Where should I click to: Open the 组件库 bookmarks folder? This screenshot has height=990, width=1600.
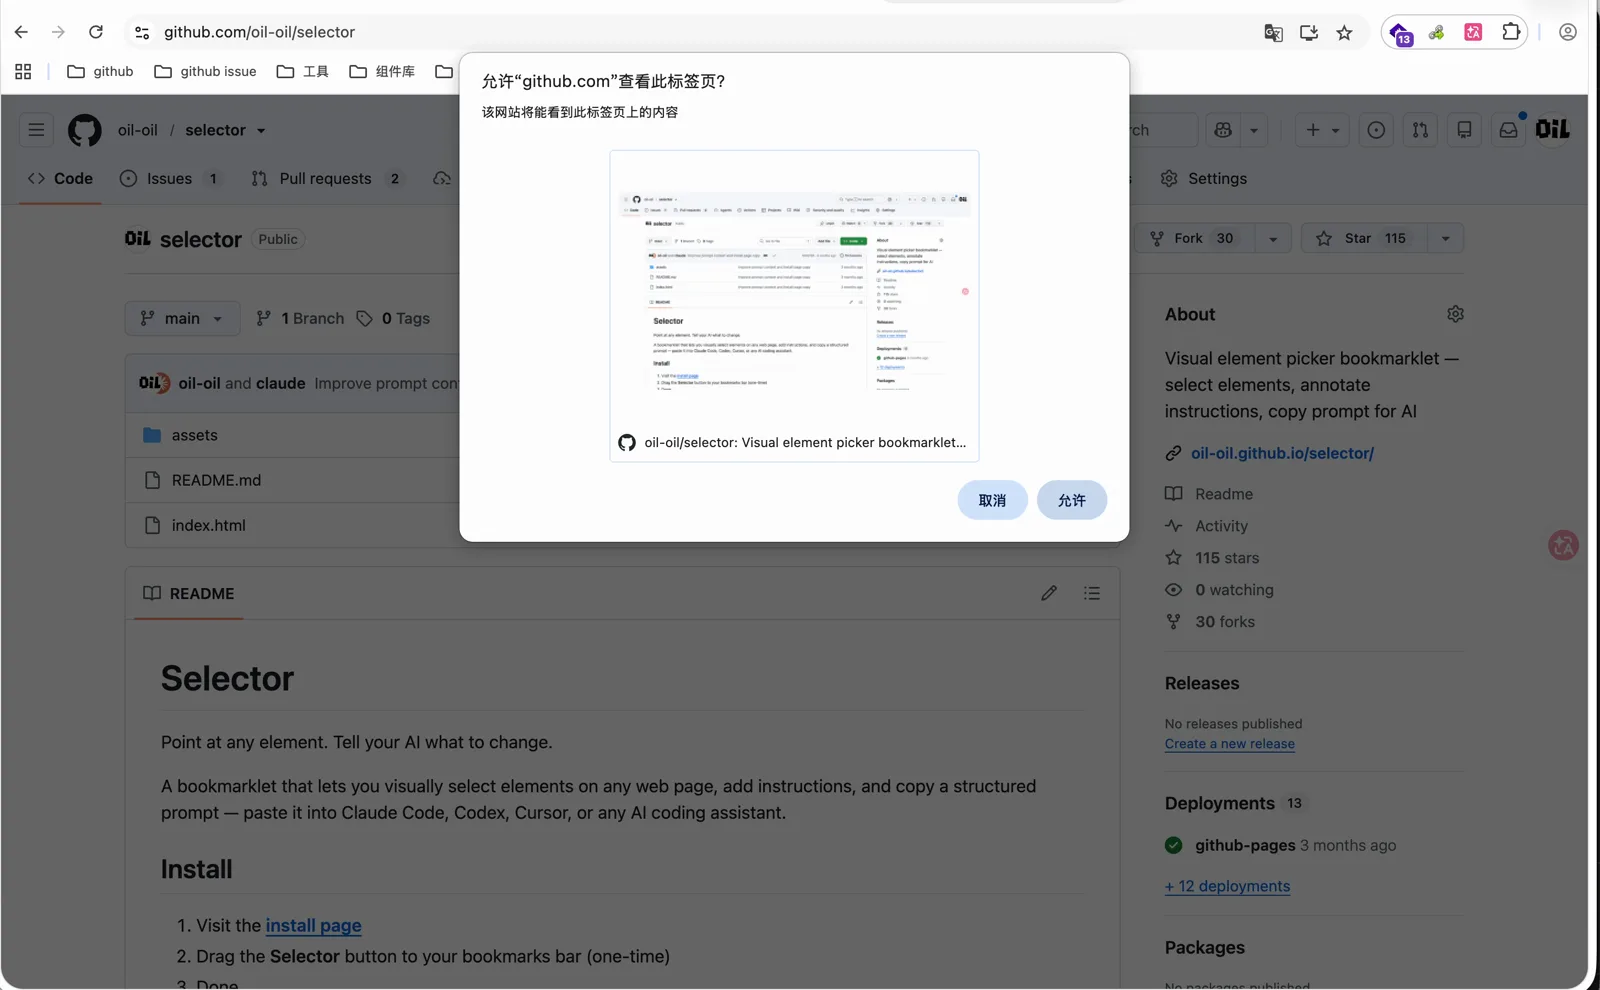381,71
